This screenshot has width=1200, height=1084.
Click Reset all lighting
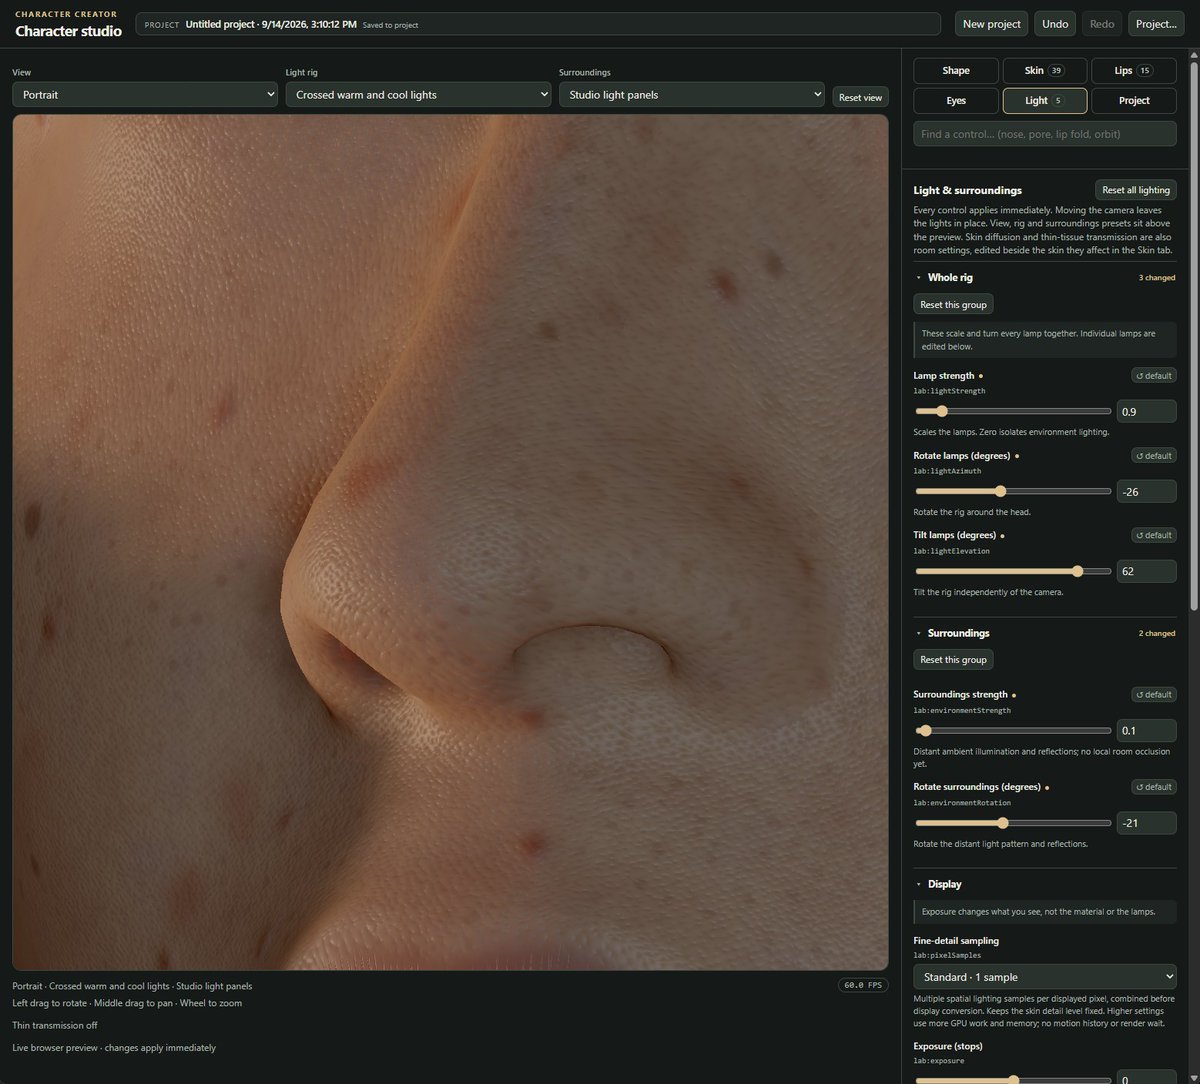1135,190
